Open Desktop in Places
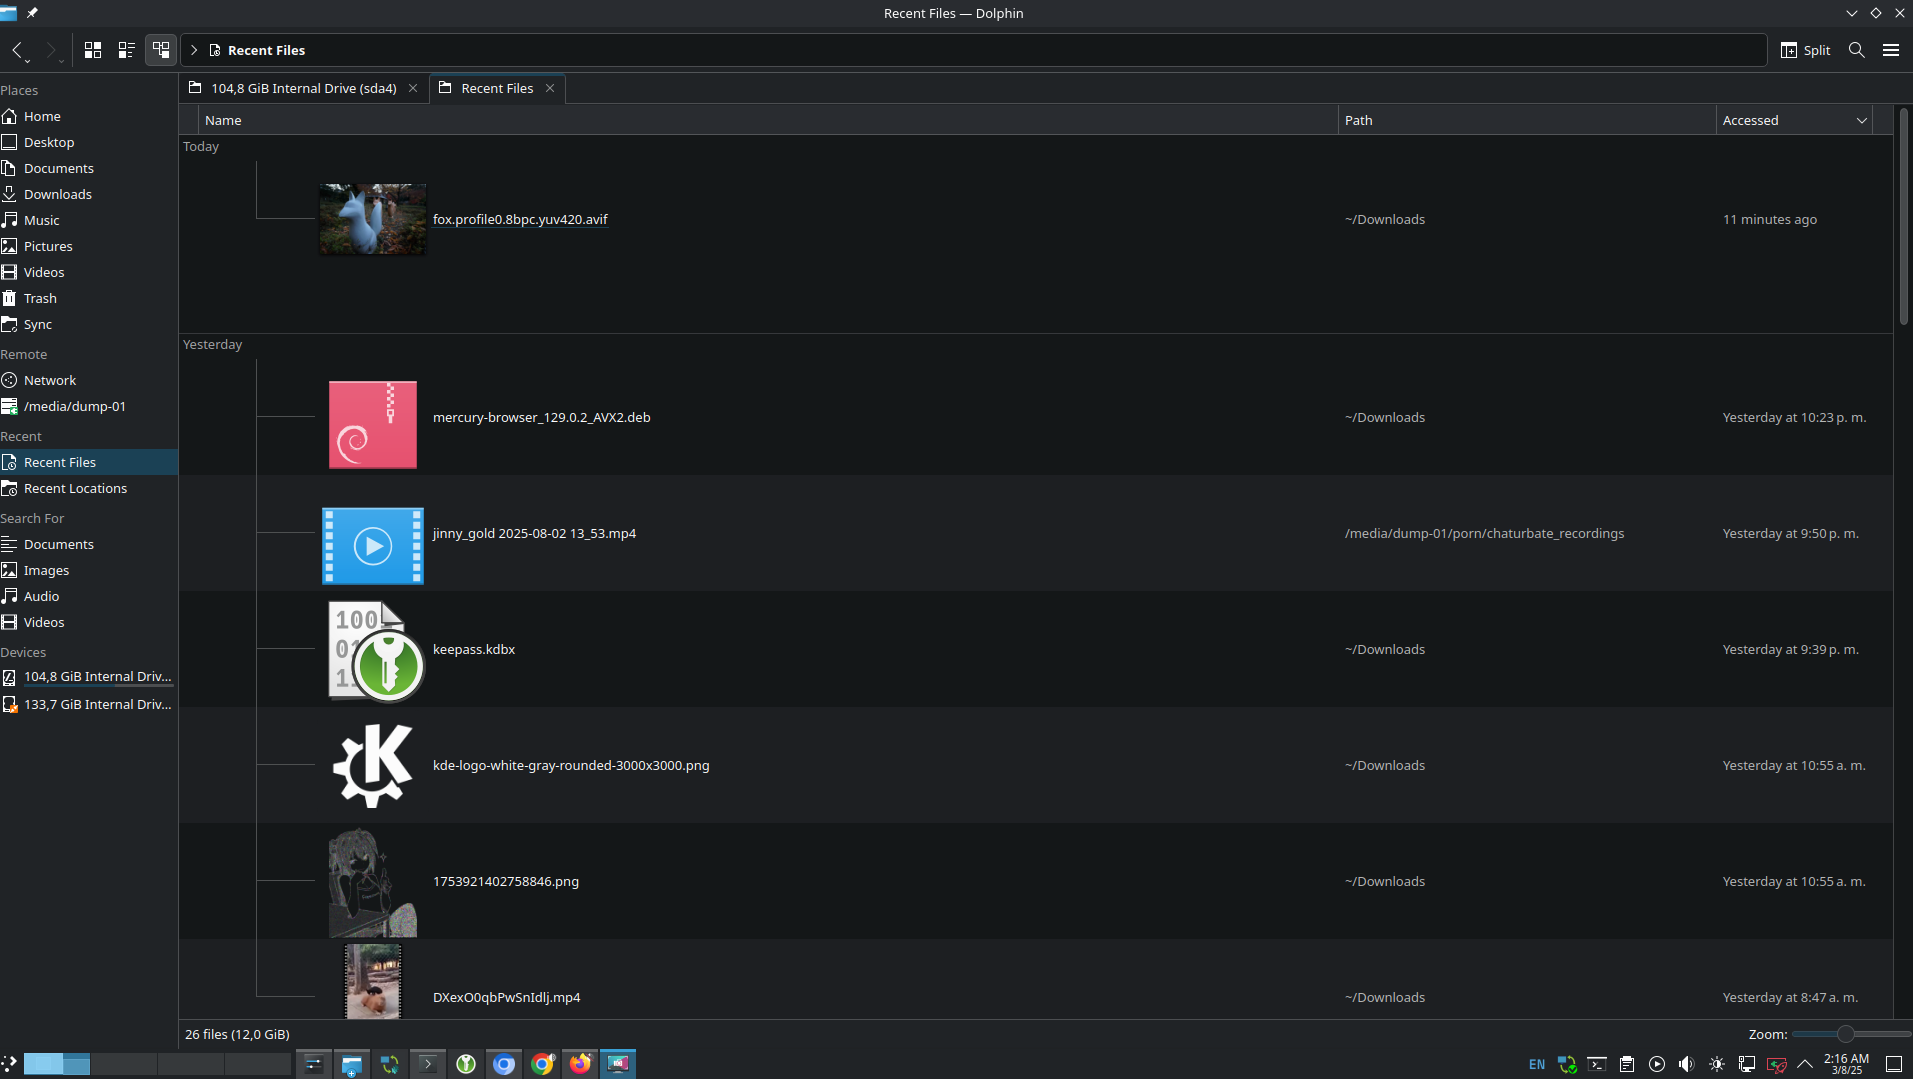Screen dimensions: 1913x1079 click(x=89, y=142)
